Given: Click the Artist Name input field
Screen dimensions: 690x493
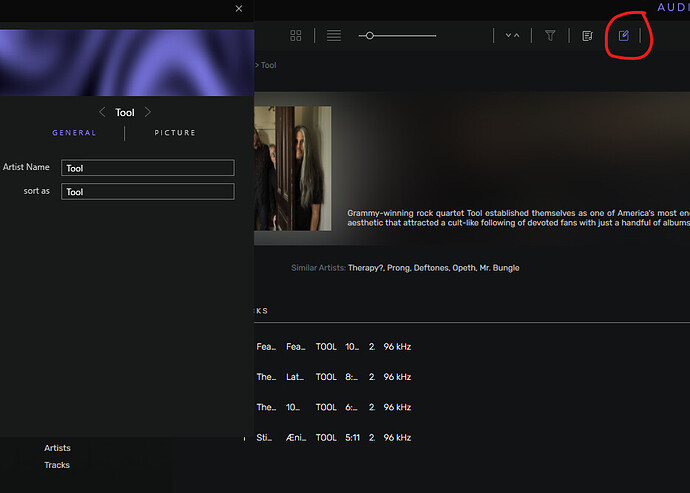Looking at the screenshot, I should (x=148, y=168).
